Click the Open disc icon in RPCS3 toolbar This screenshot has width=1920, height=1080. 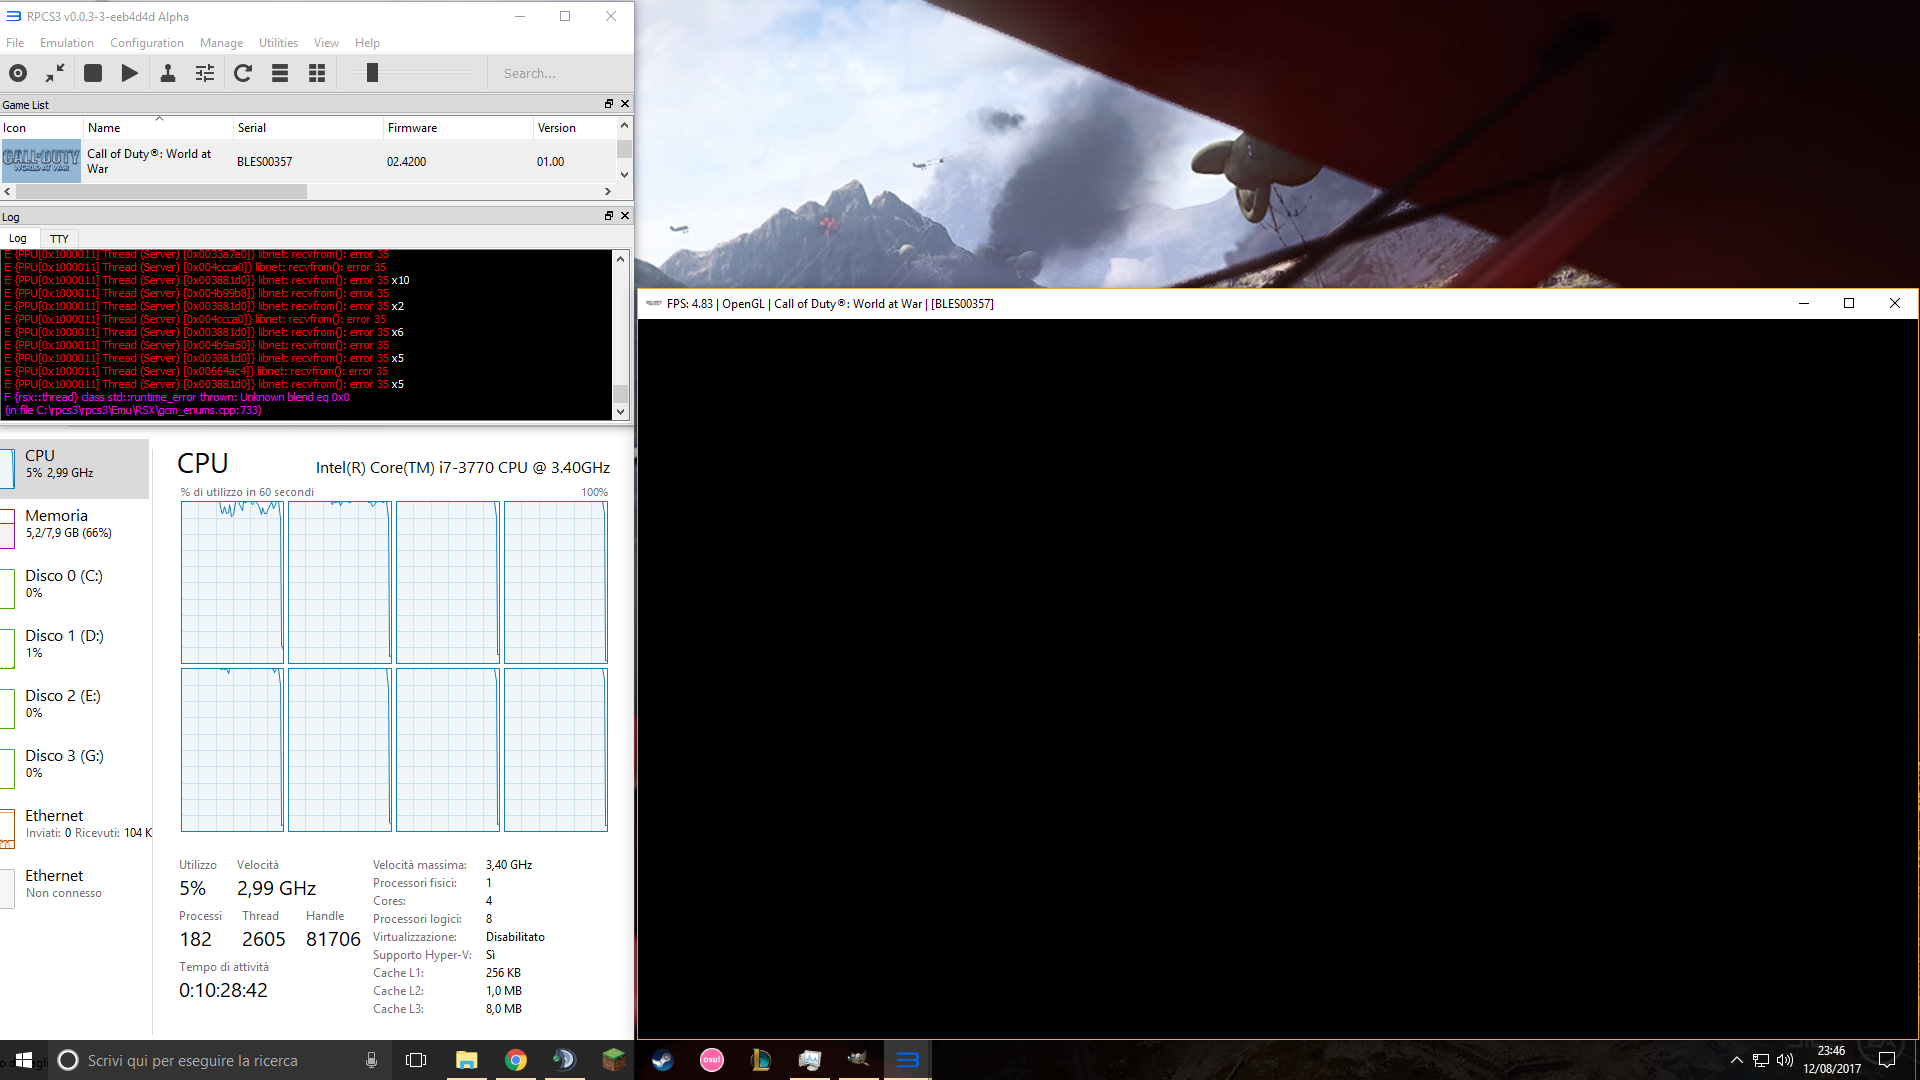[x=18, y=73]
